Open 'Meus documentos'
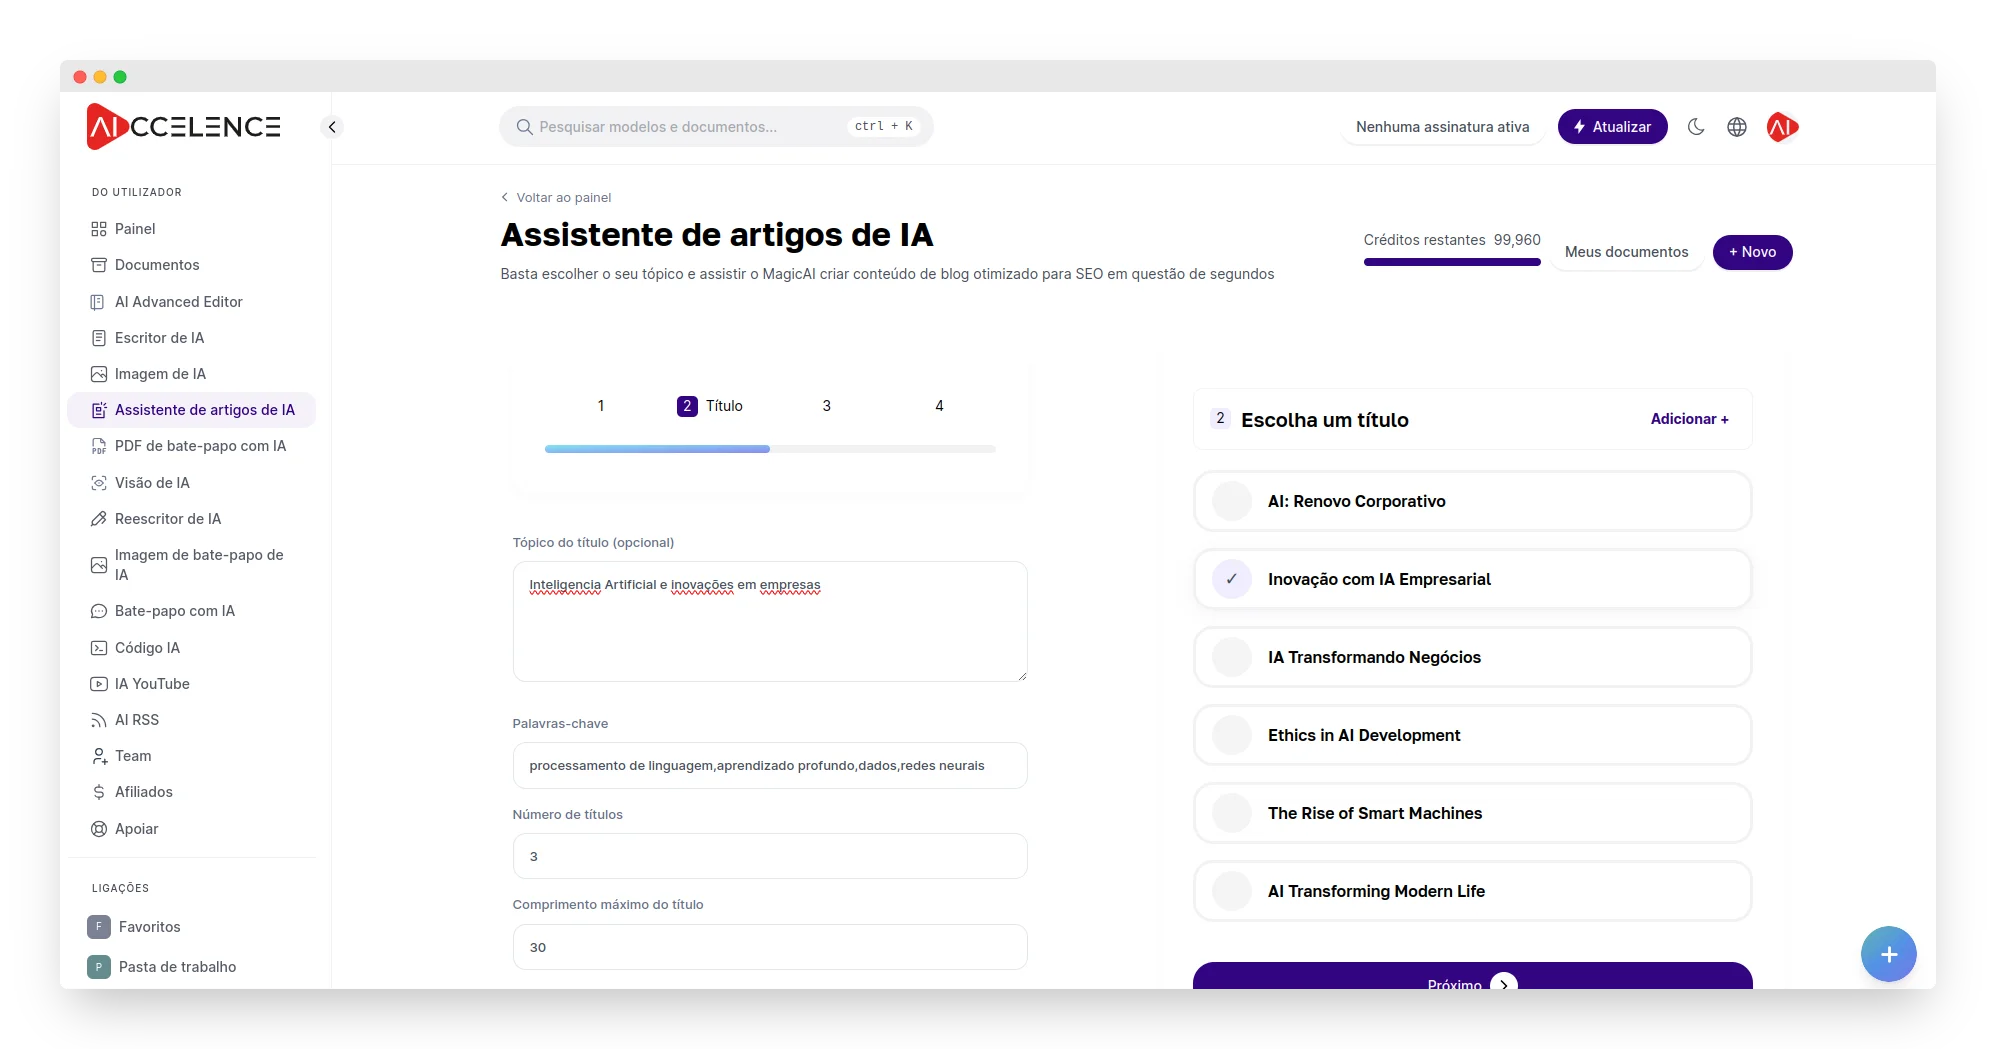Image resolution: width=1996 pixels, height=1049 pixels. pyautogui.click(x=1626, y=252)
